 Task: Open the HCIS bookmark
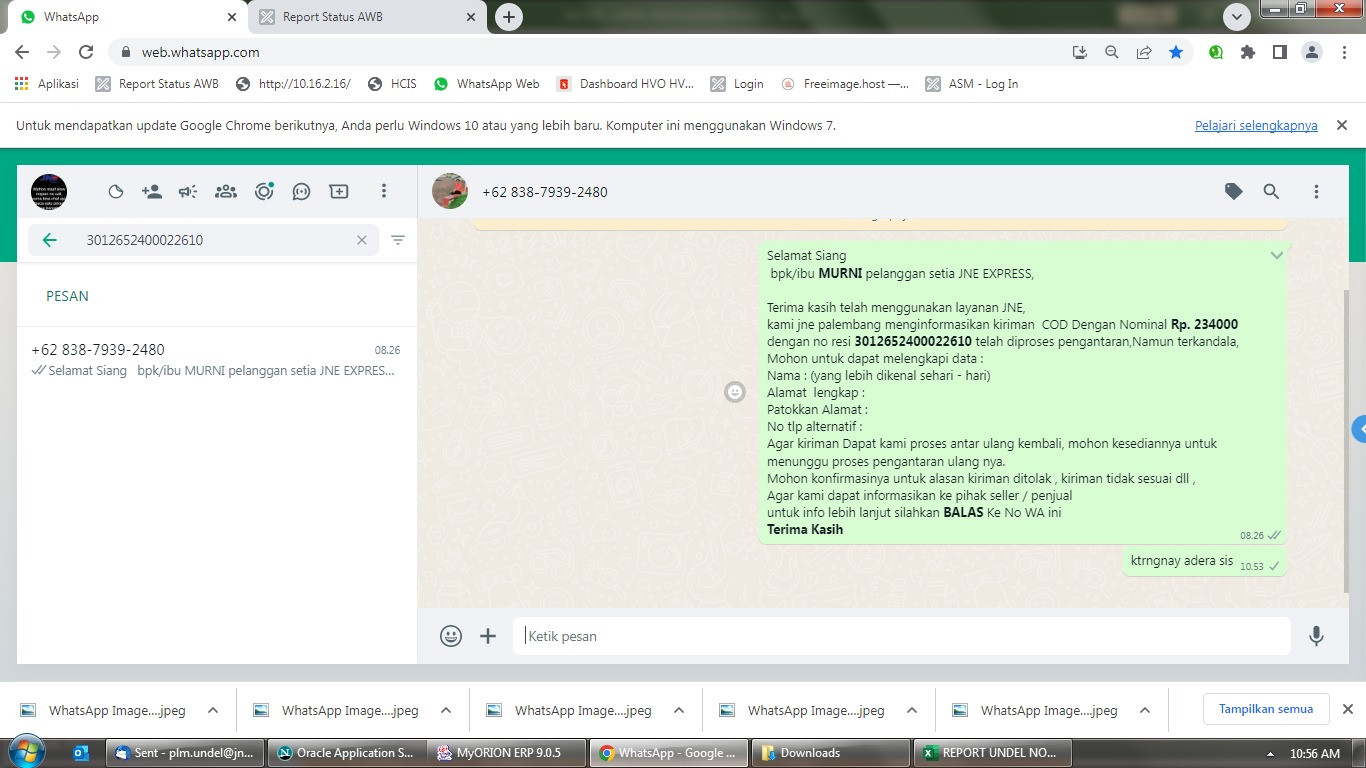point(392,84)
